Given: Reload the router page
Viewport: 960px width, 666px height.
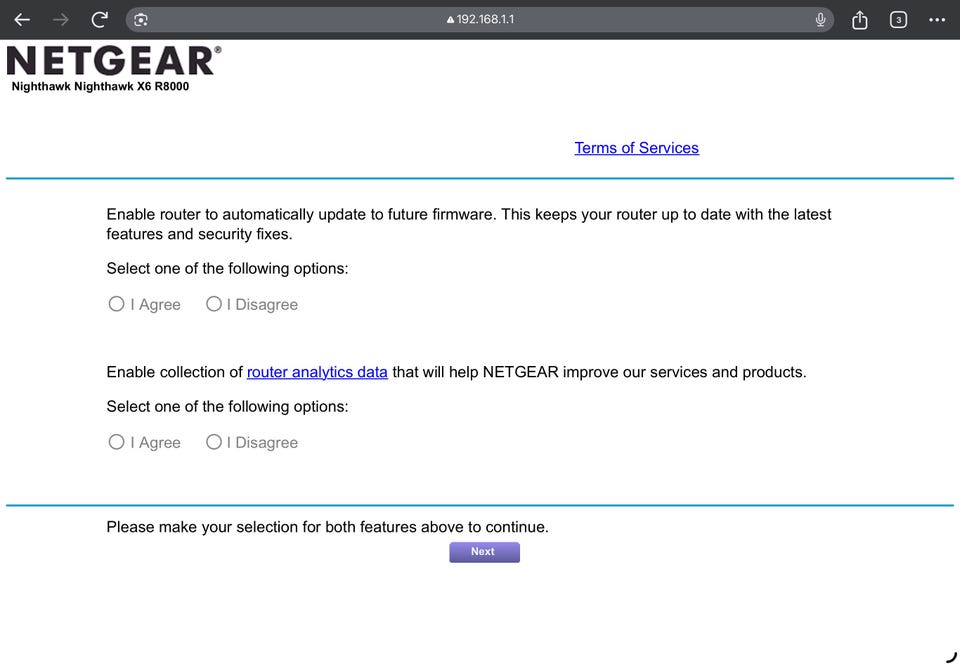Looking at the screenshot, I should tap(99, 20).
